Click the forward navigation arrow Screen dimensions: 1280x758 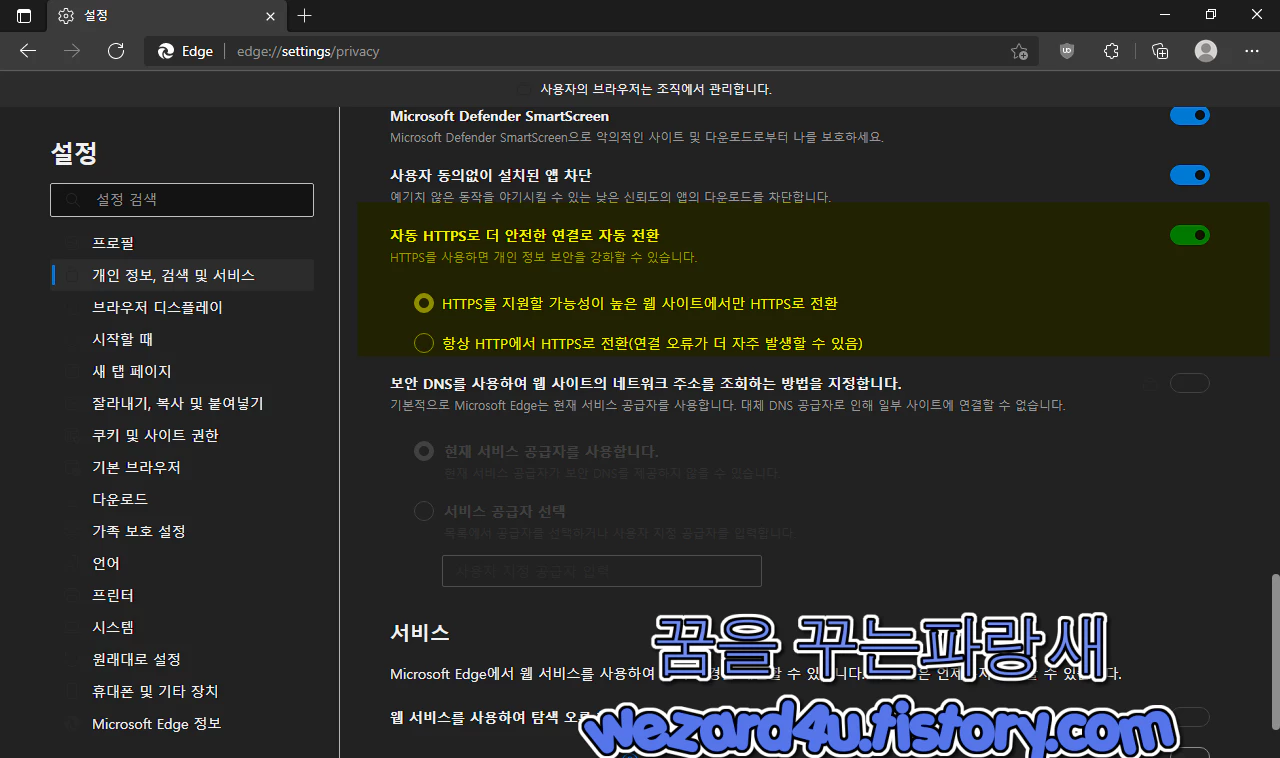pyautogui.click(x=72, y=51)
